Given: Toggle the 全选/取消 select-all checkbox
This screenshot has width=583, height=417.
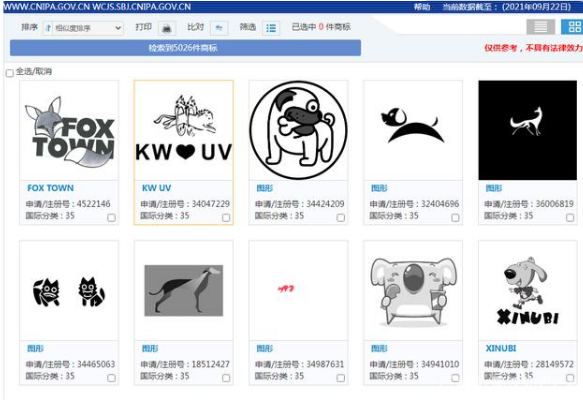Looking at the screenshot, I should (x=10, y=73).
